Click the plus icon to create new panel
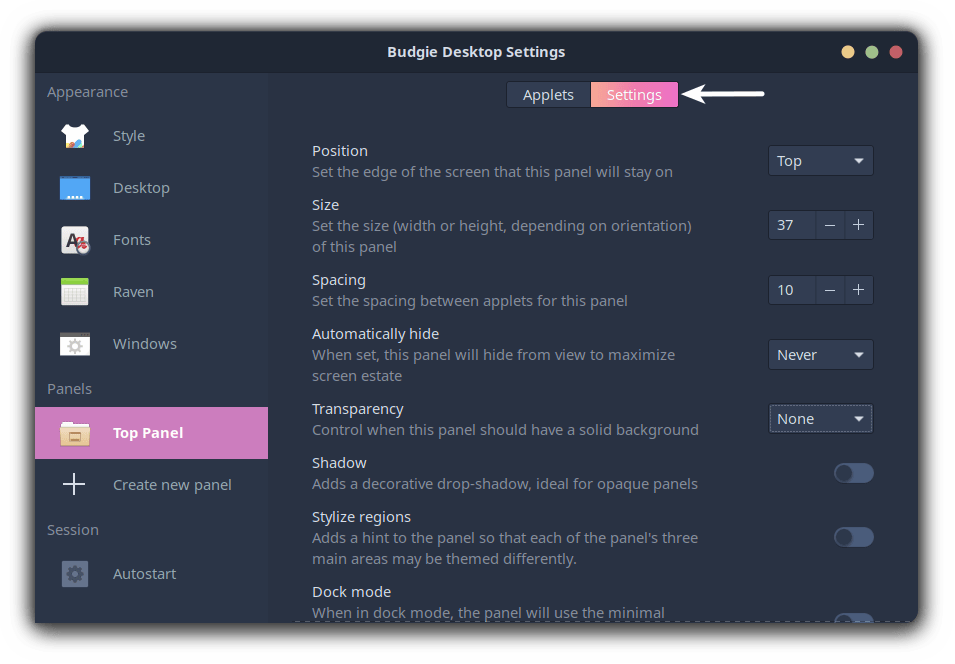The image size is (955, 664). (74, 484)
